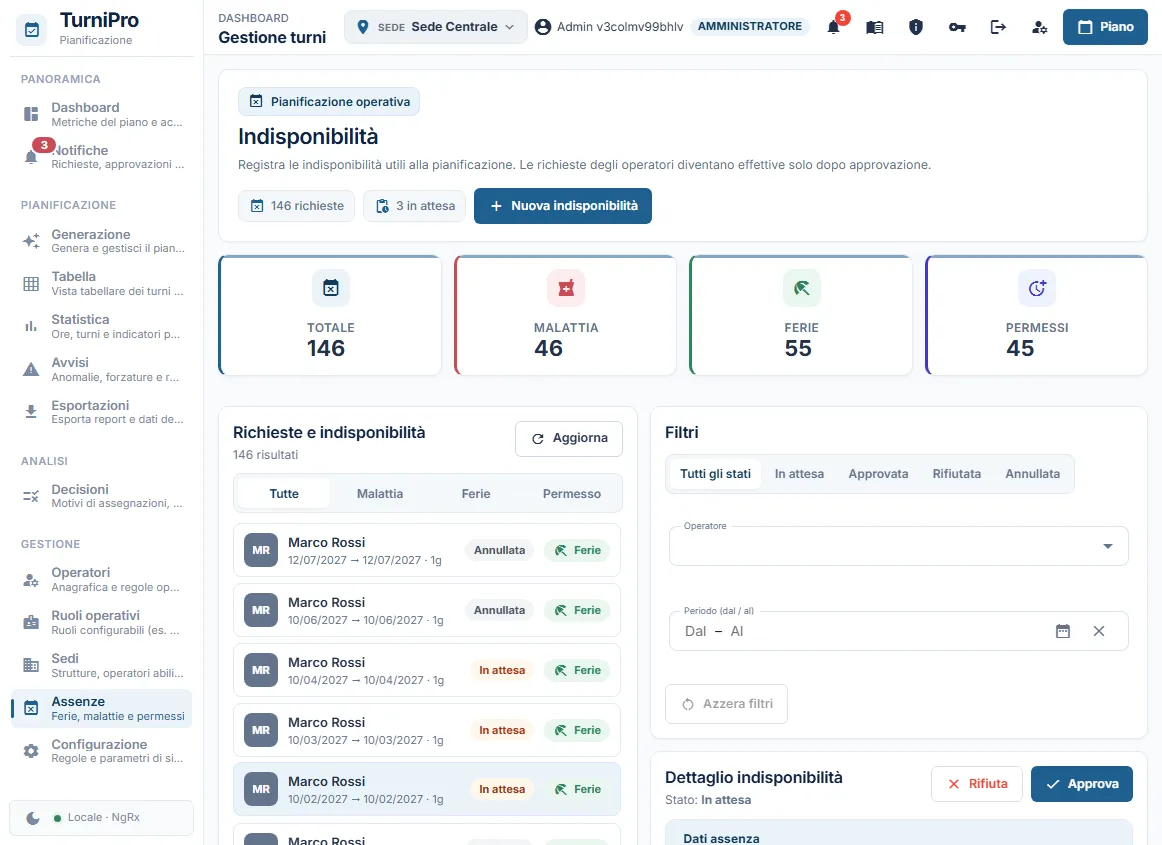Select the Tutte tab

pos(284,494)
